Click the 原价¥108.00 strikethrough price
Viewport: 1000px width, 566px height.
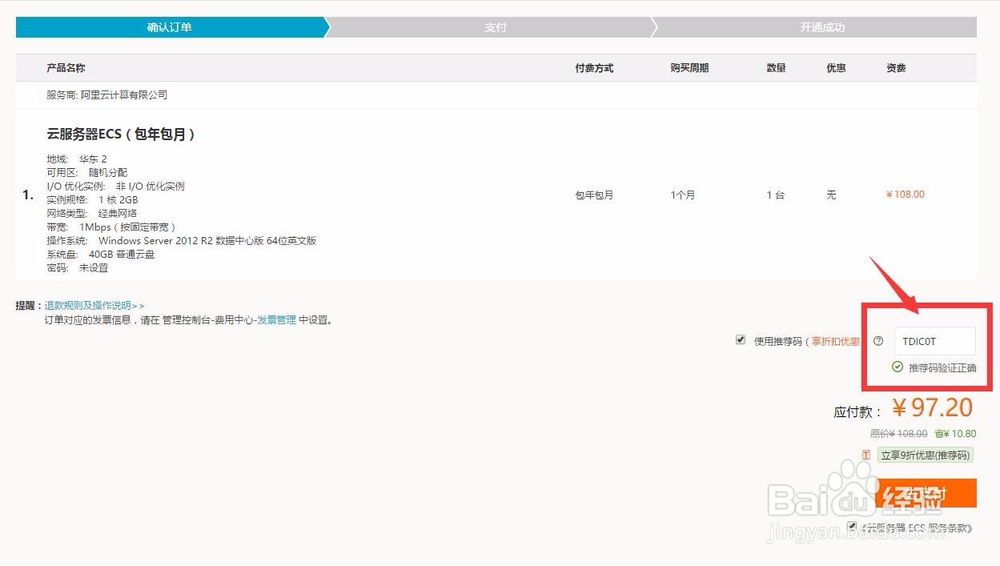899,433
